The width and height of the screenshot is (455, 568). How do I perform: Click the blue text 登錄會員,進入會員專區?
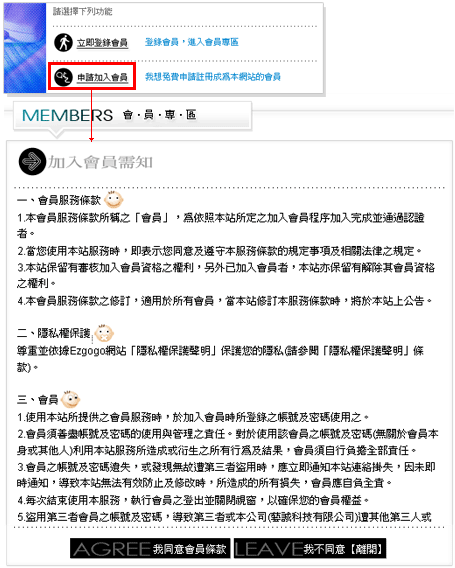192,42
